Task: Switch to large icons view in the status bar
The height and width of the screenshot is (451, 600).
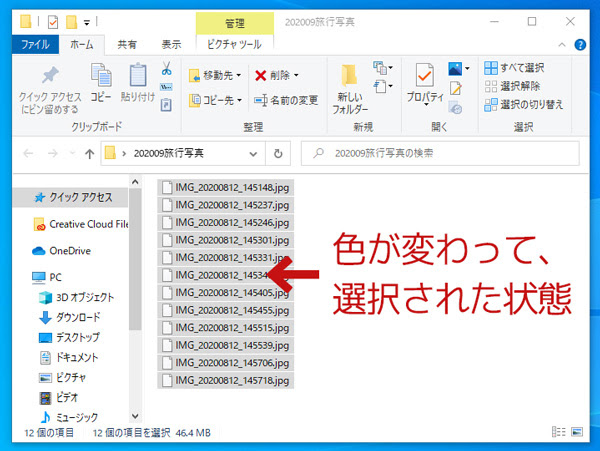Action: click(x=577, y=432)
